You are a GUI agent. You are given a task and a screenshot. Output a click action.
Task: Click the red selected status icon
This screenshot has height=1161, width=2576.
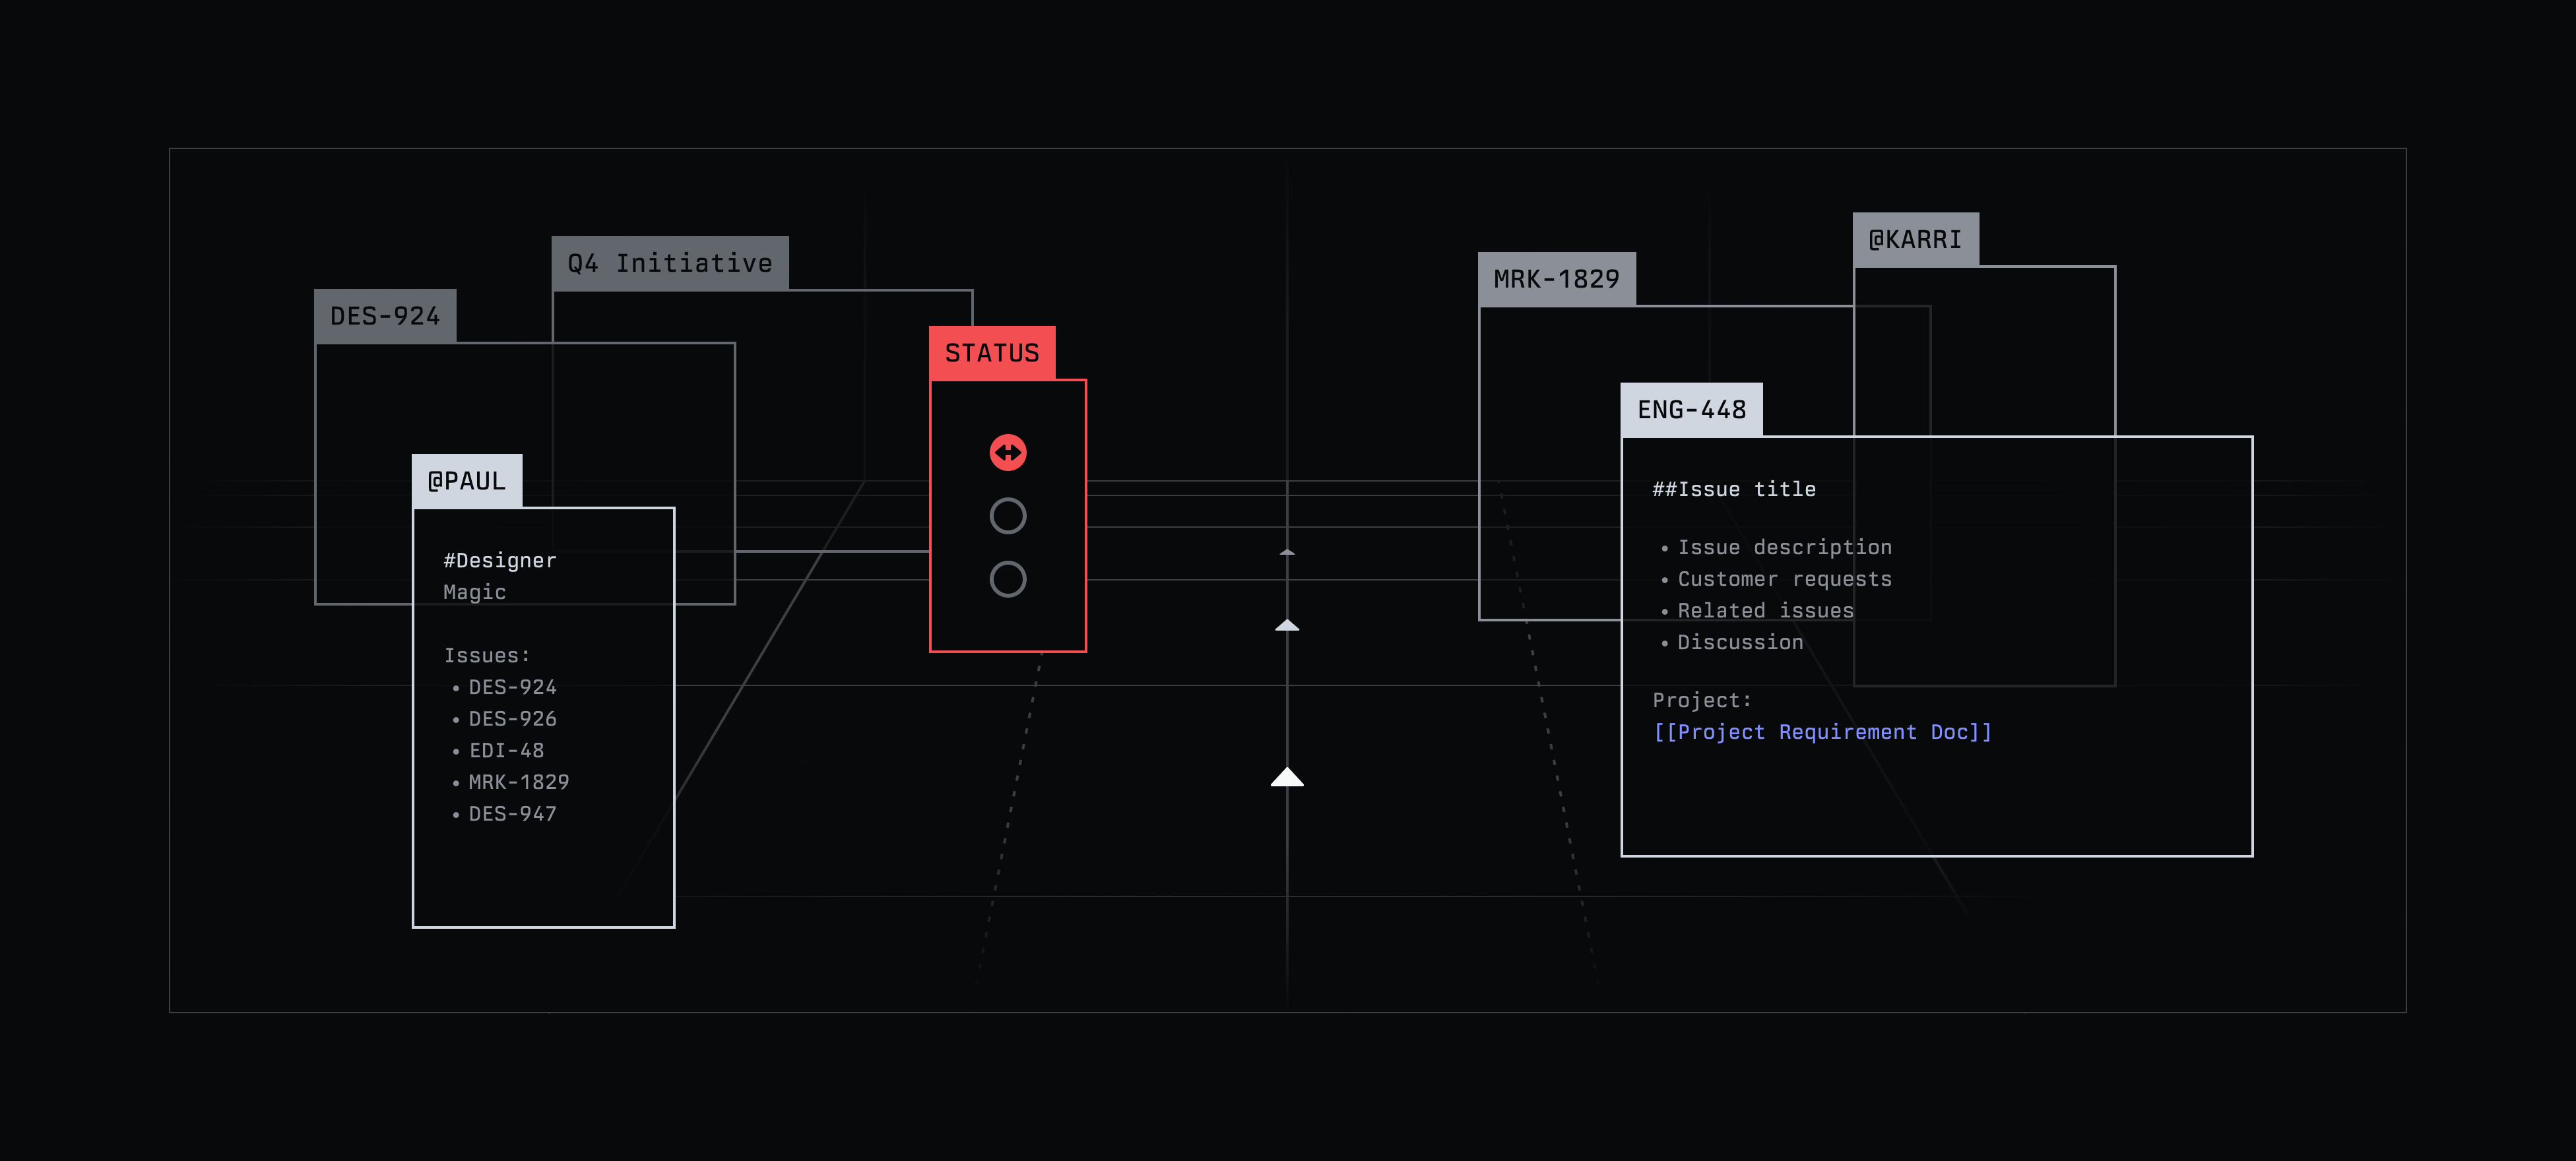[1007, 453]
